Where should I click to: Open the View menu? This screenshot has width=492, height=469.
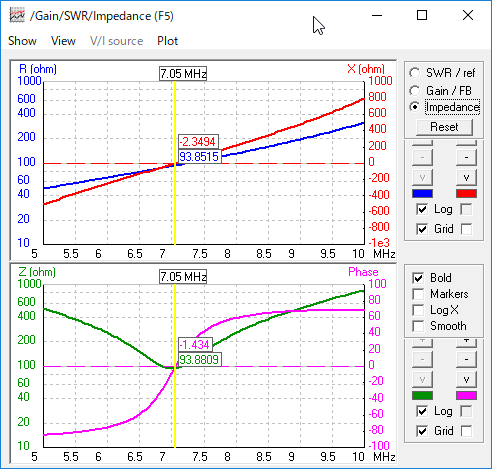click(x=63, y=41)
